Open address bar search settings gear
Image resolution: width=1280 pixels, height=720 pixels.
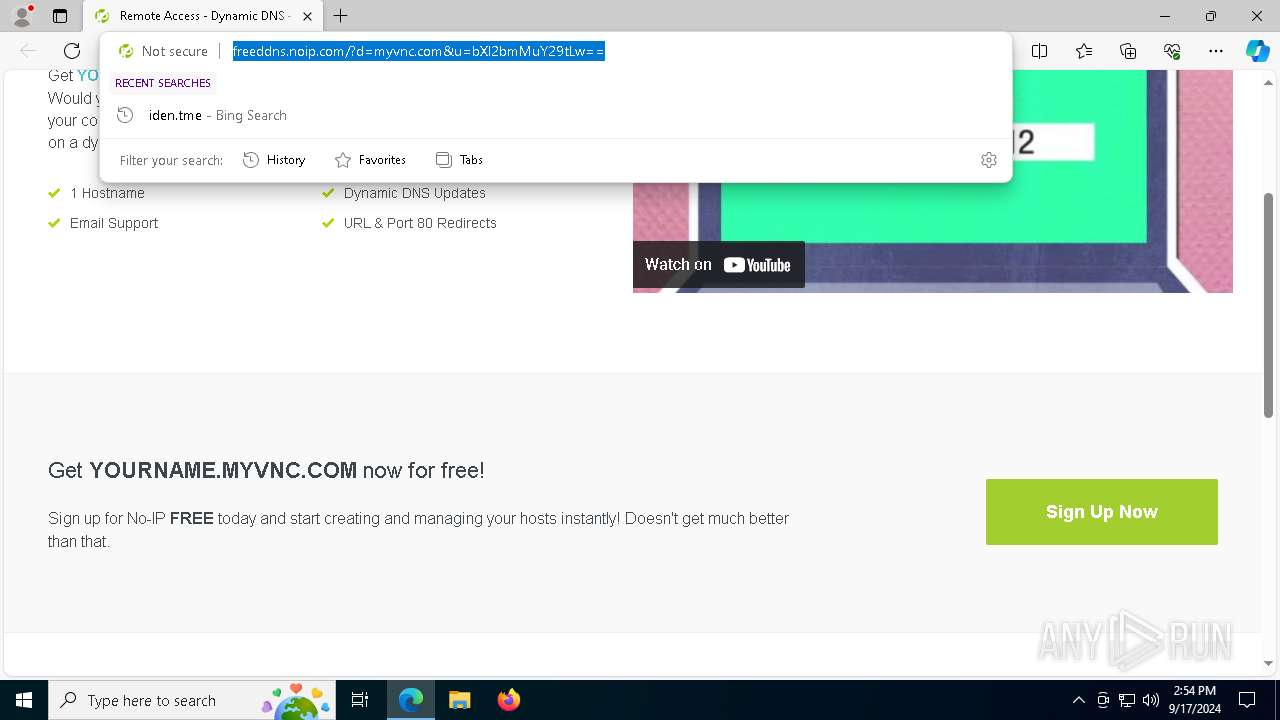pos(989,160)
